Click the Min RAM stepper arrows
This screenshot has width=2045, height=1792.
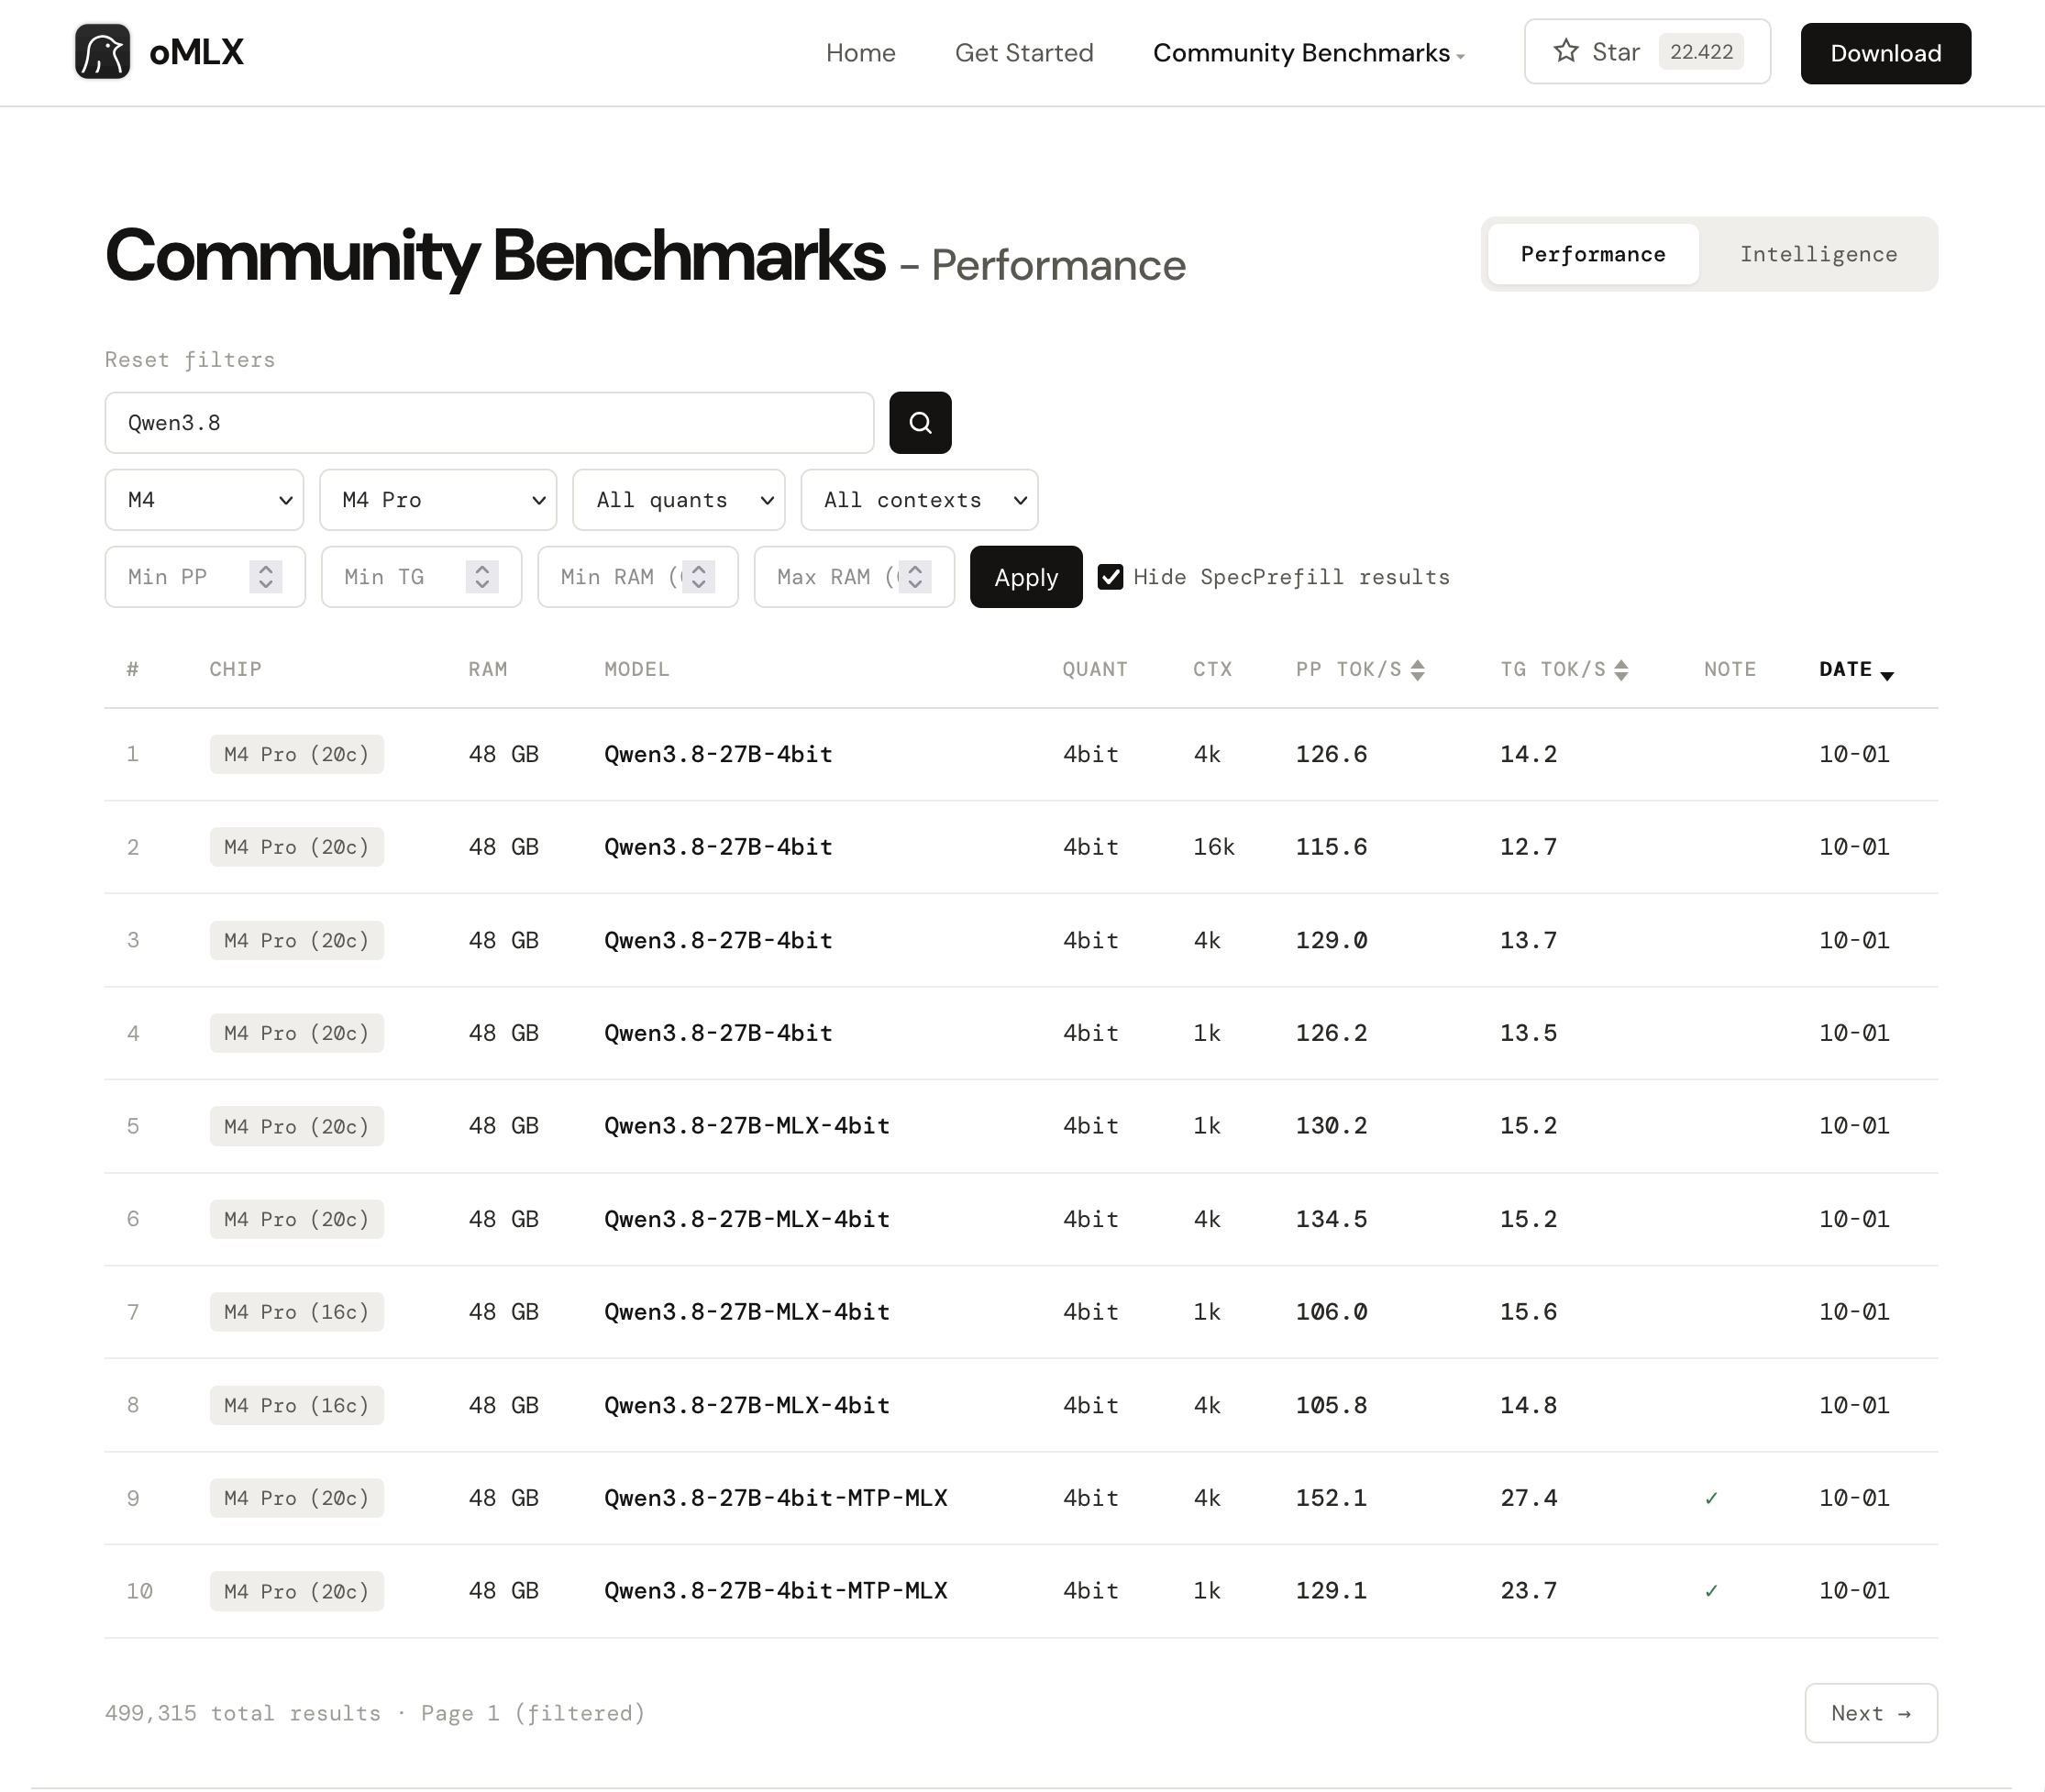click(x=698, y=577)
